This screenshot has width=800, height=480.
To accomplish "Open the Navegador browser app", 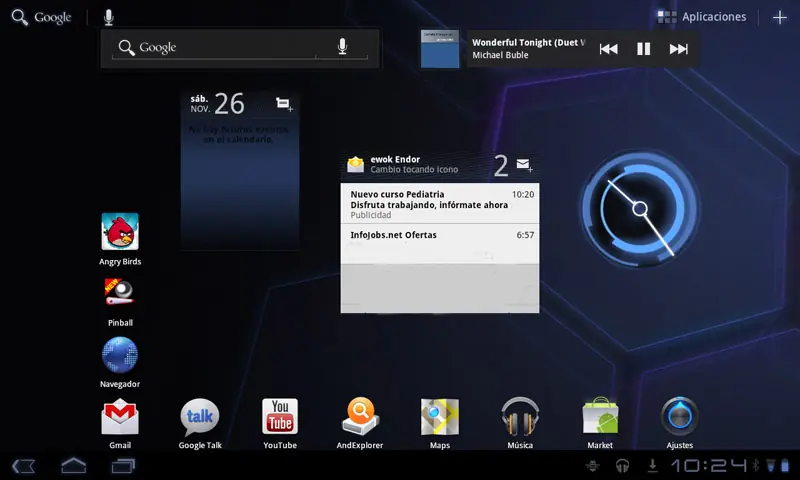I will click(120, 355).
